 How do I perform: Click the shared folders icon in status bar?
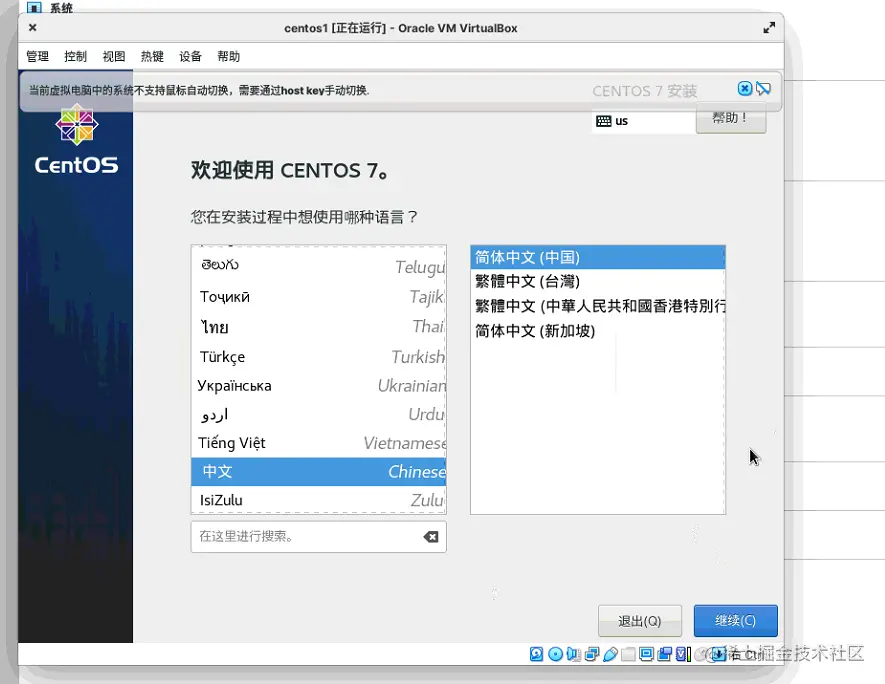click(628, 654)
